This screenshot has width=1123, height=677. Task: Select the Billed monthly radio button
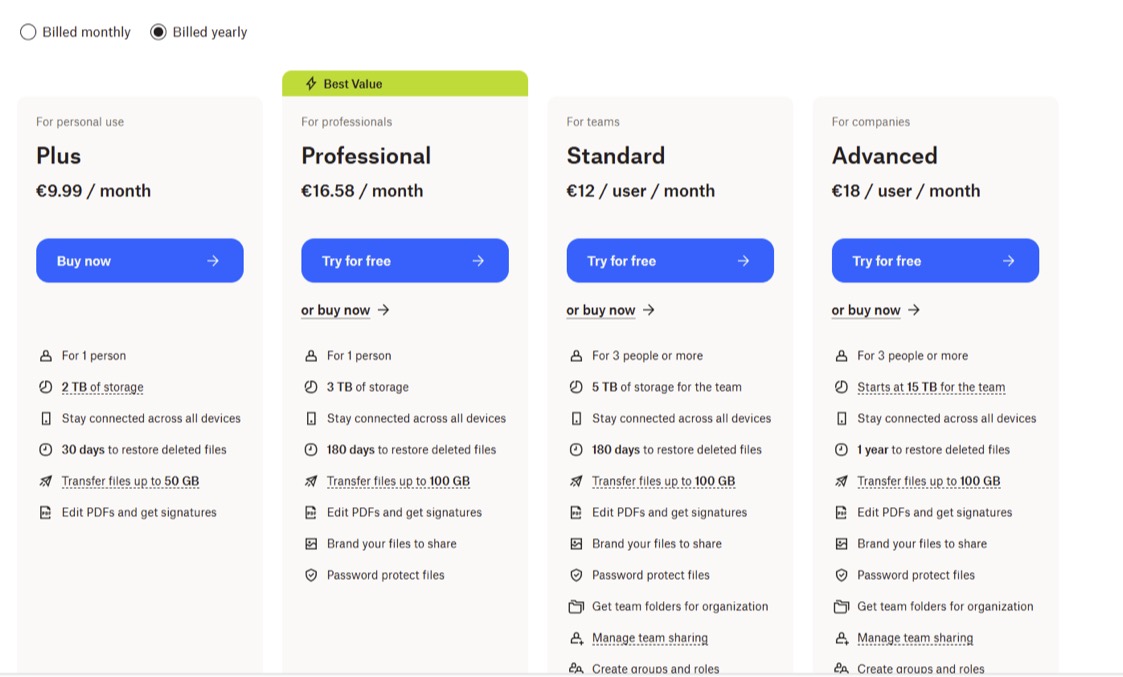pyautogui.click(x=28, y=32)
